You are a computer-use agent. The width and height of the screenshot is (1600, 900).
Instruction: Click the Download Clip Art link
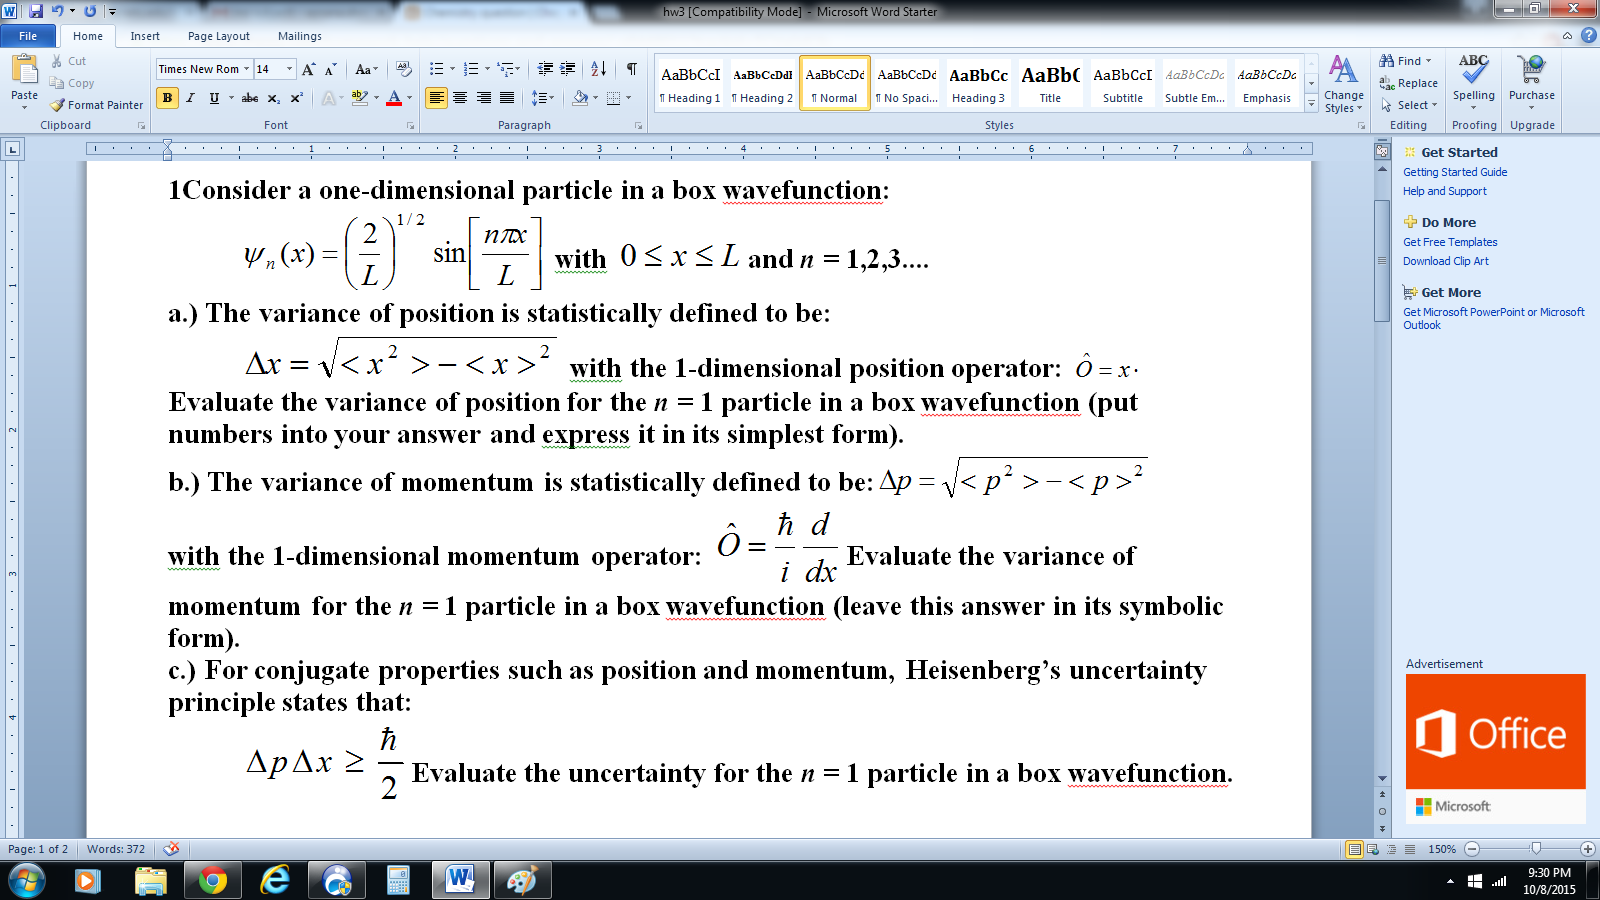[x=1445, y=261]
